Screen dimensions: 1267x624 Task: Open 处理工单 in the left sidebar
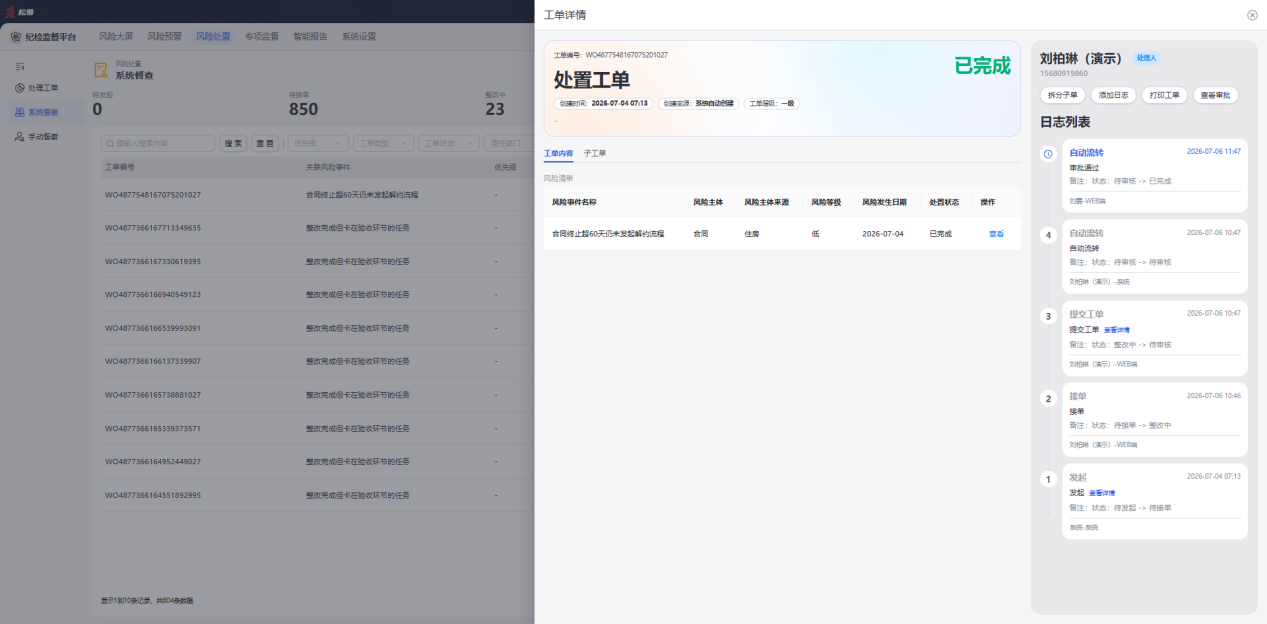point(44,88)
